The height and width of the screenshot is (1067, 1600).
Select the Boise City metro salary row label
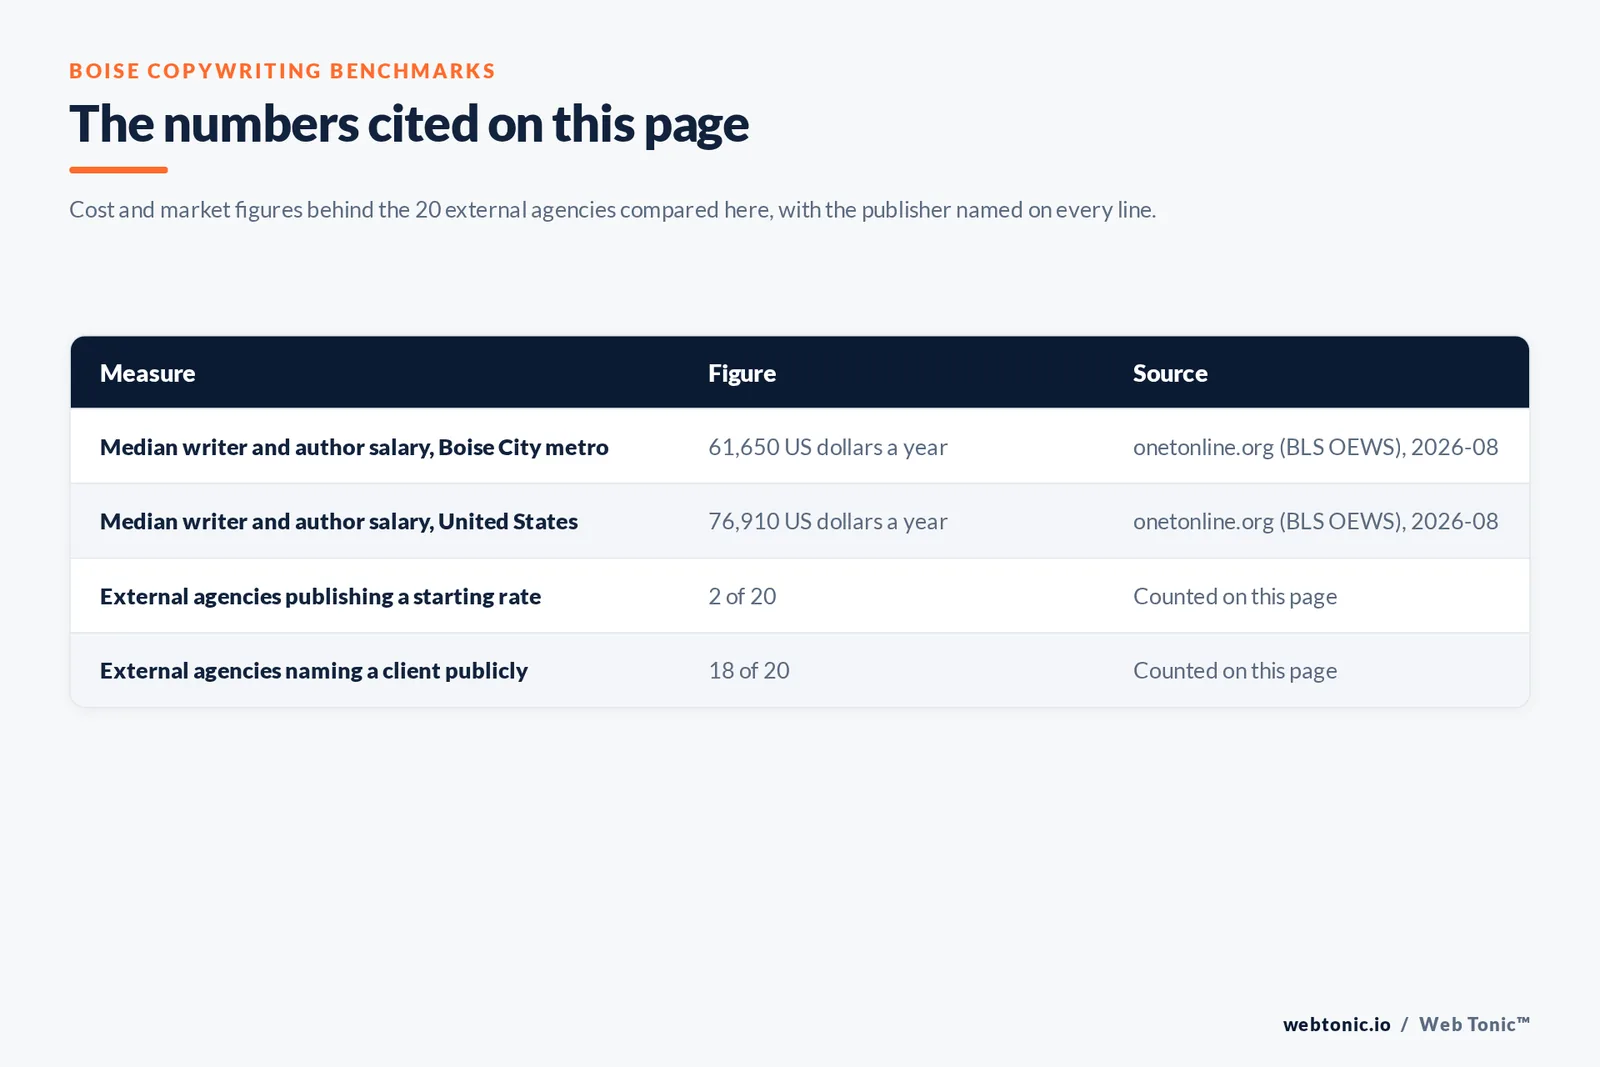point(354,447)
